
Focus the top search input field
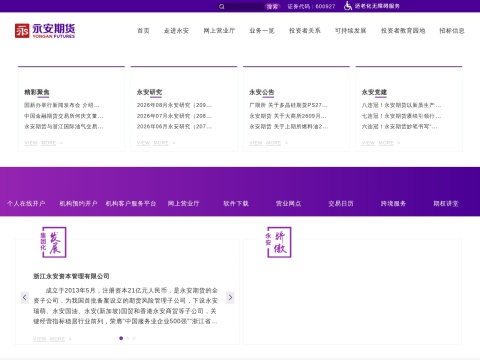pyautogui.click(x=245, y=6)
